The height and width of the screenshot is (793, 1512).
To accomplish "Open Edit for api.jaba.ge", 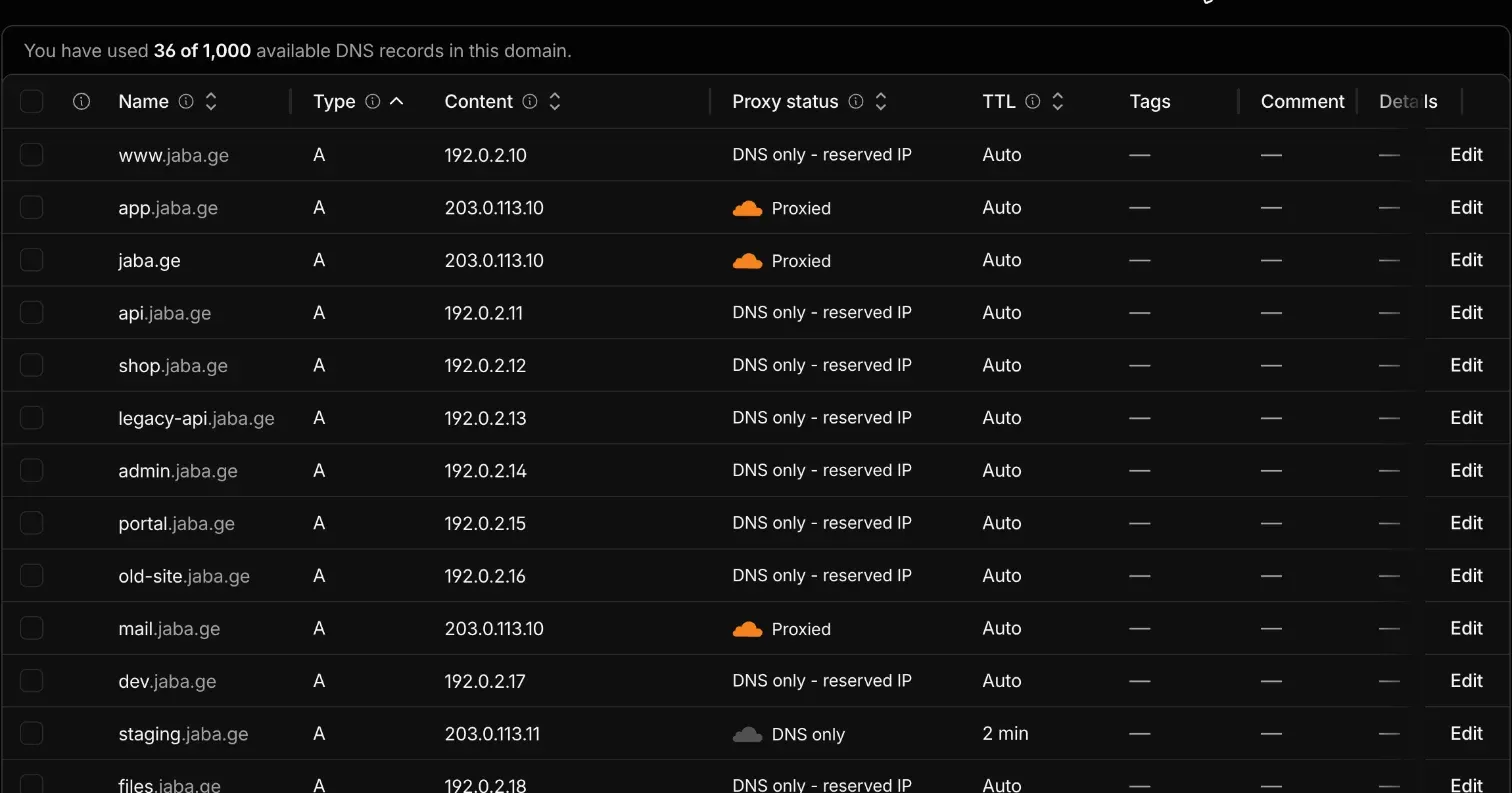I will coord(1467,313).
